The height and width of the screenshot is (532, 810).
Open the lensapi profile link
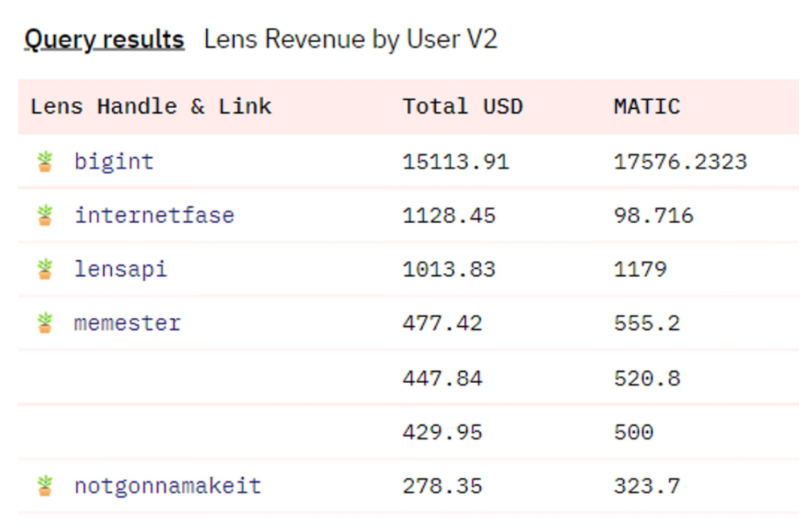click(x=121, y=270)
